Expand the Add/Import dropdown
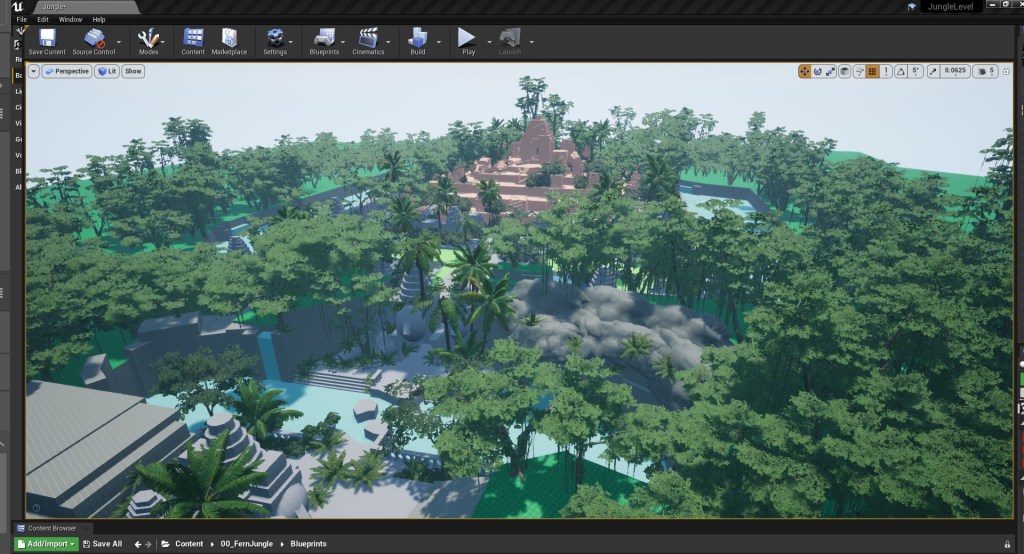The height and width of the screenshot is (554, 1024). tap(46, 544)
